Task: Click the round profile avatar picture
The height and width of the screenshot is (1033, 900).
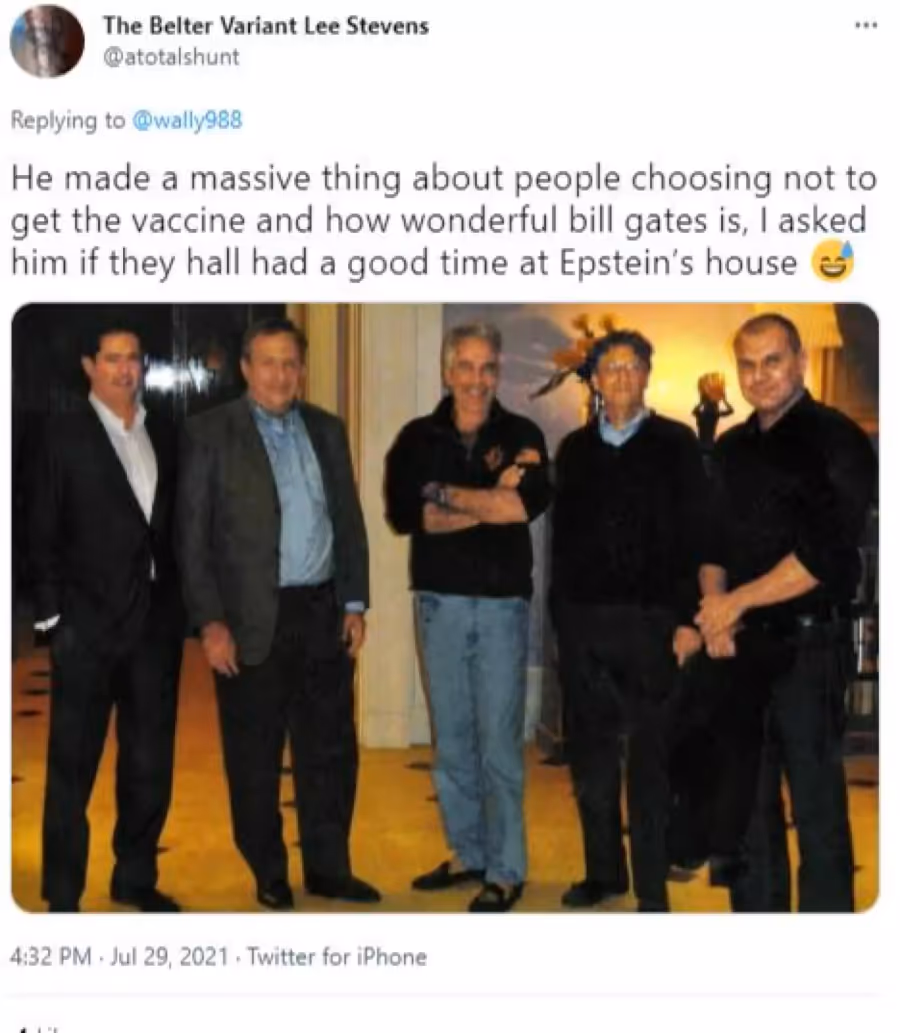Action: [x=47, y=41]
